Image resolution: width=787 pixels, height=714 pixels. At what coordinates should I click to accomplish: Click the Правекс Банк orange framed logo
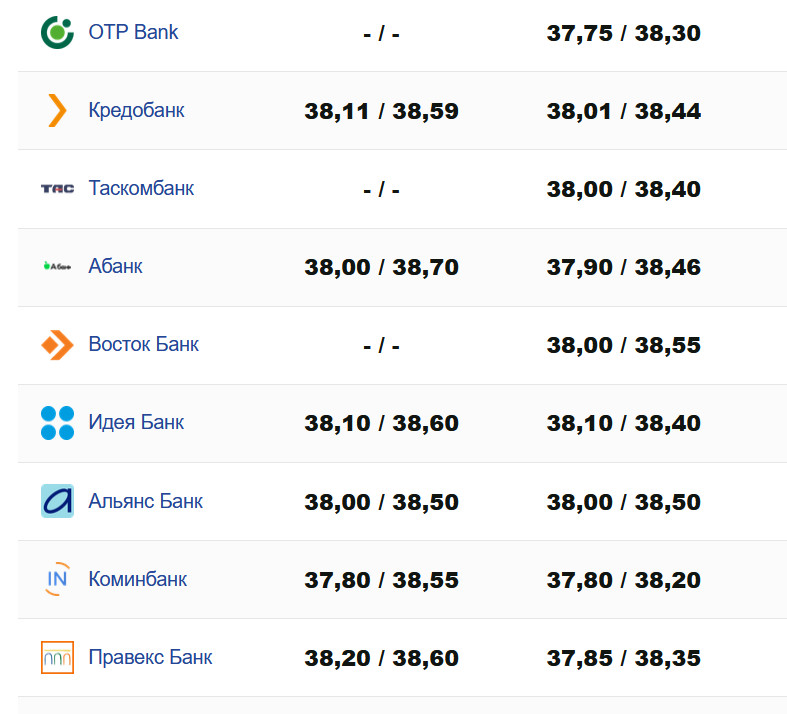pos(57,657)
